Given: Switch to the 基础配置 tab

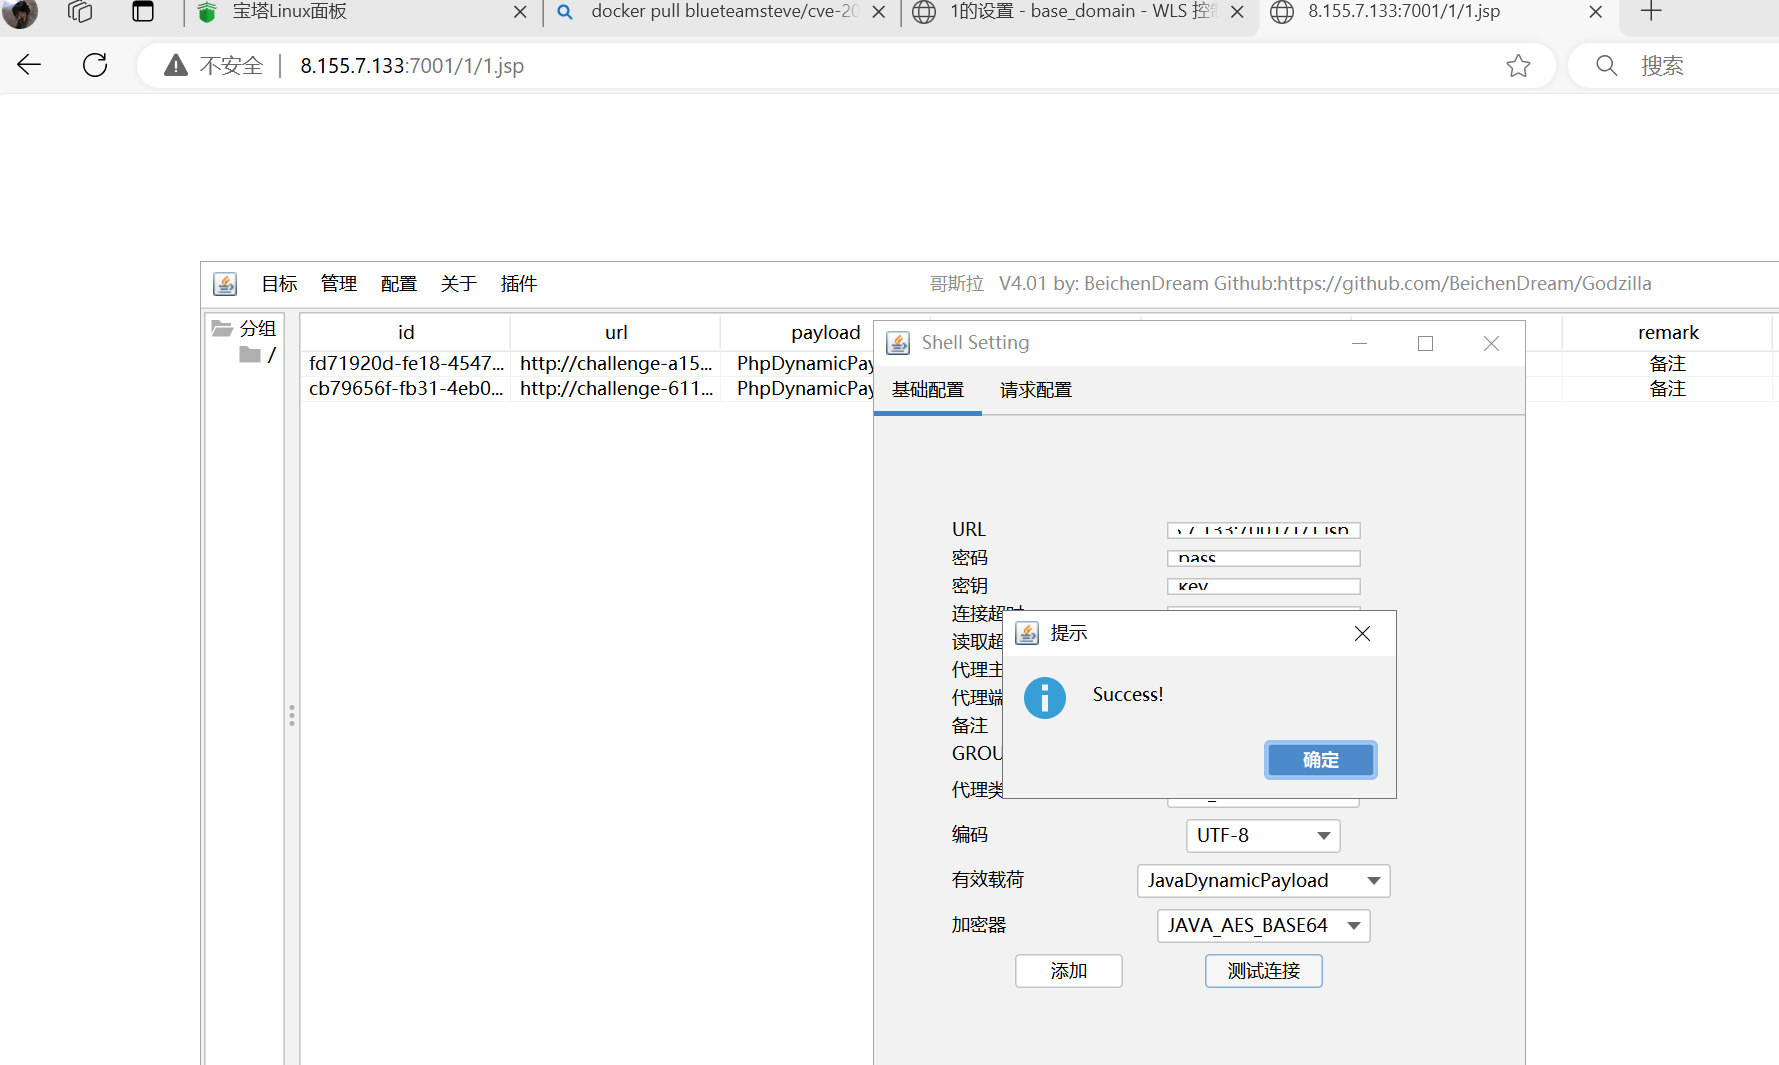Looking at the screenshot, I should pos(928,390).
